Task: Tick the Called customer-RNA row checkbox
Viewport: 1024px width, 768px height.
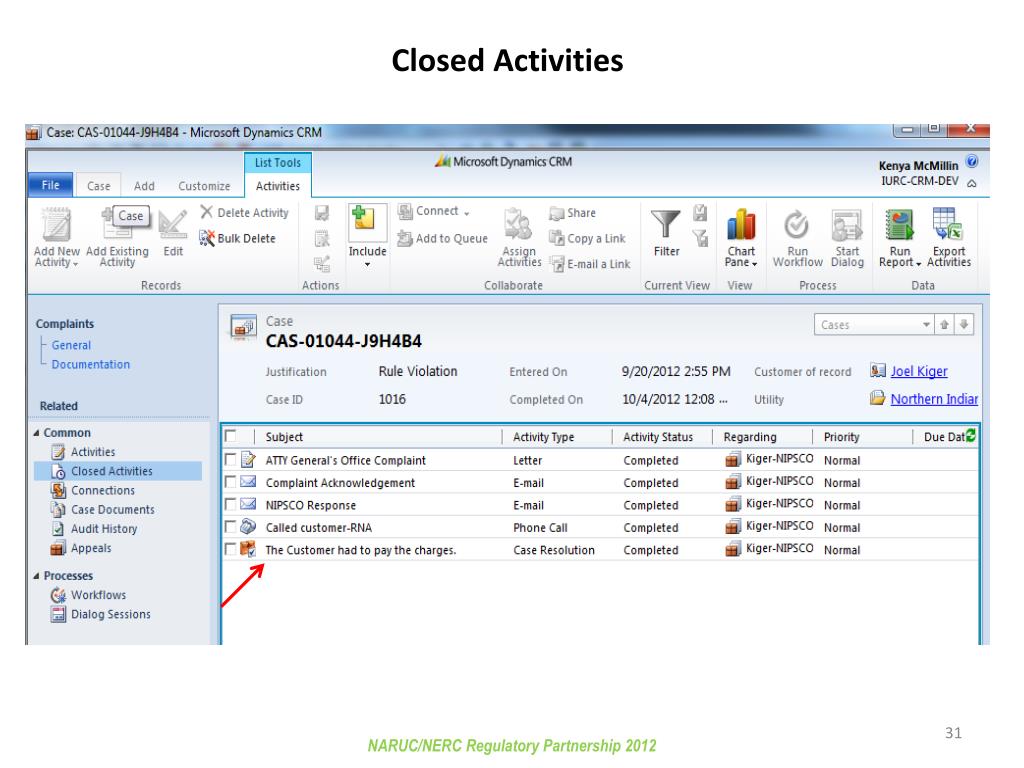Action: [x=230, y=526]
